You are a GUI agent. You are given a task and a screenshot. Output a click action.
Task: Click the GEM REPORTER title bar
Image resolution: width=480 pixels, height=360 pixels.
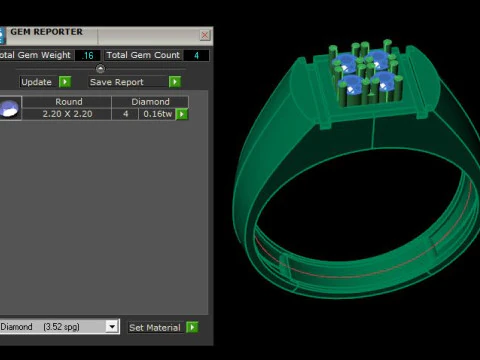(107, 35)
